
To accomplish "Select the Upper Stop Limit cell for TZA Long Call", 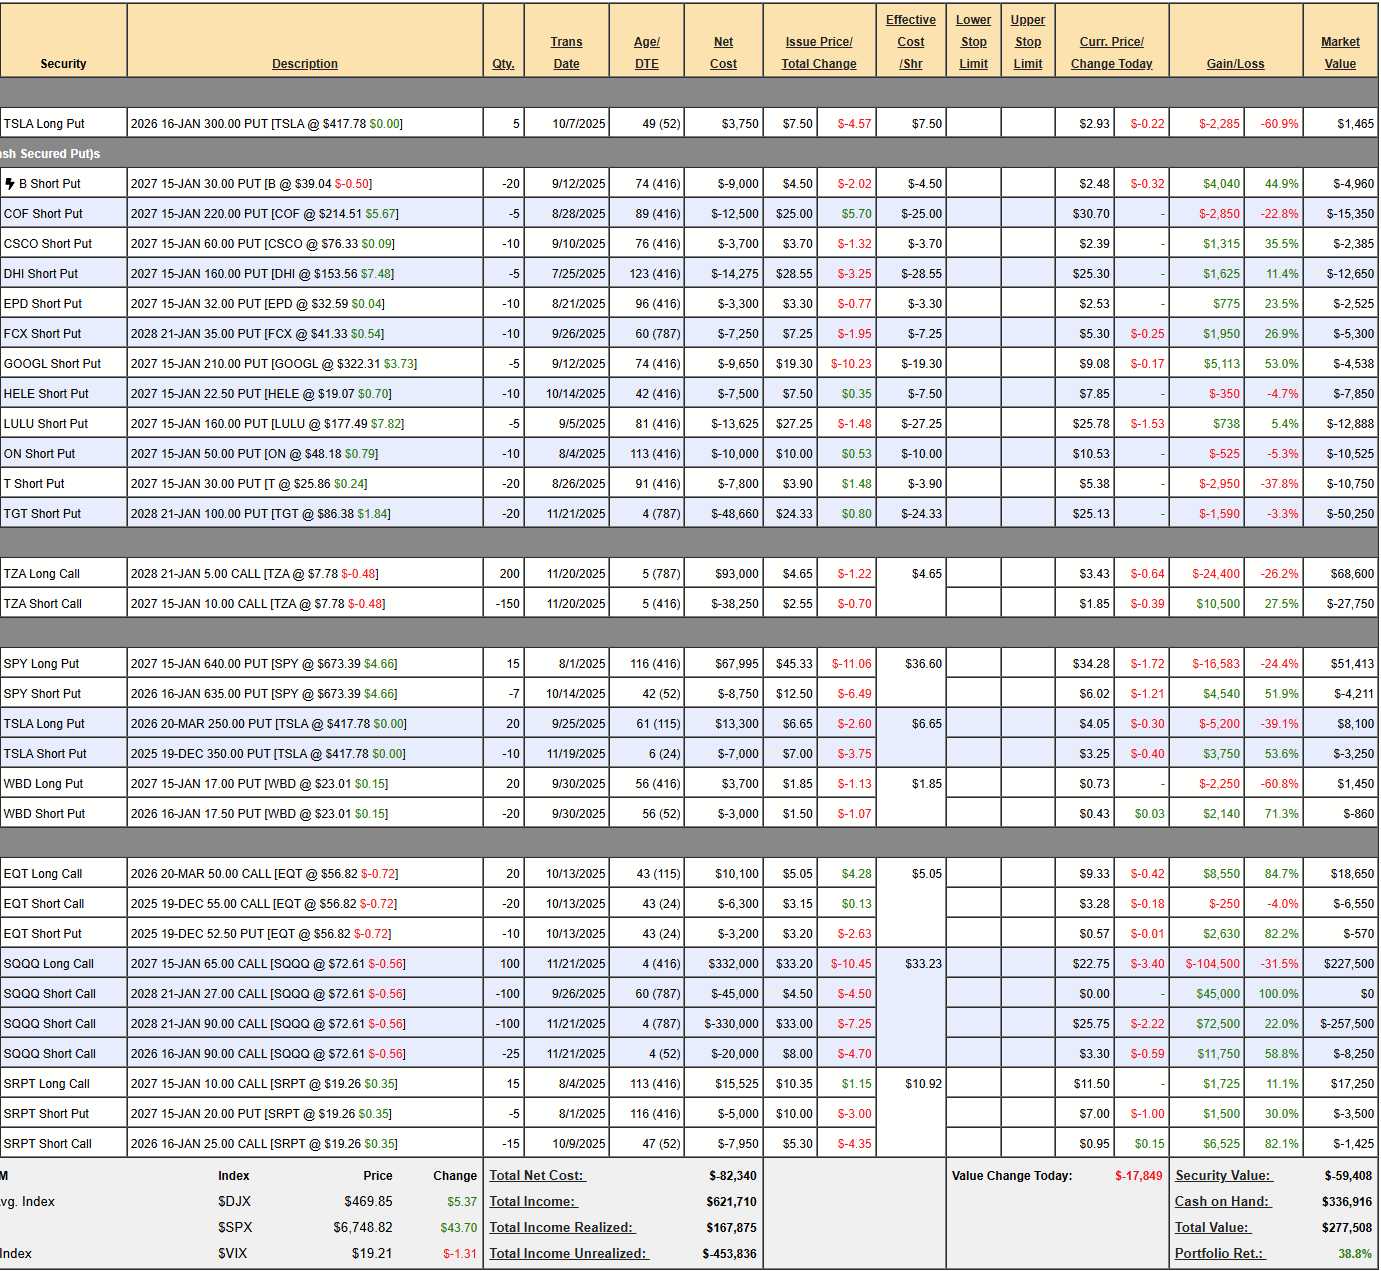I will click(x=1027, y=574).
